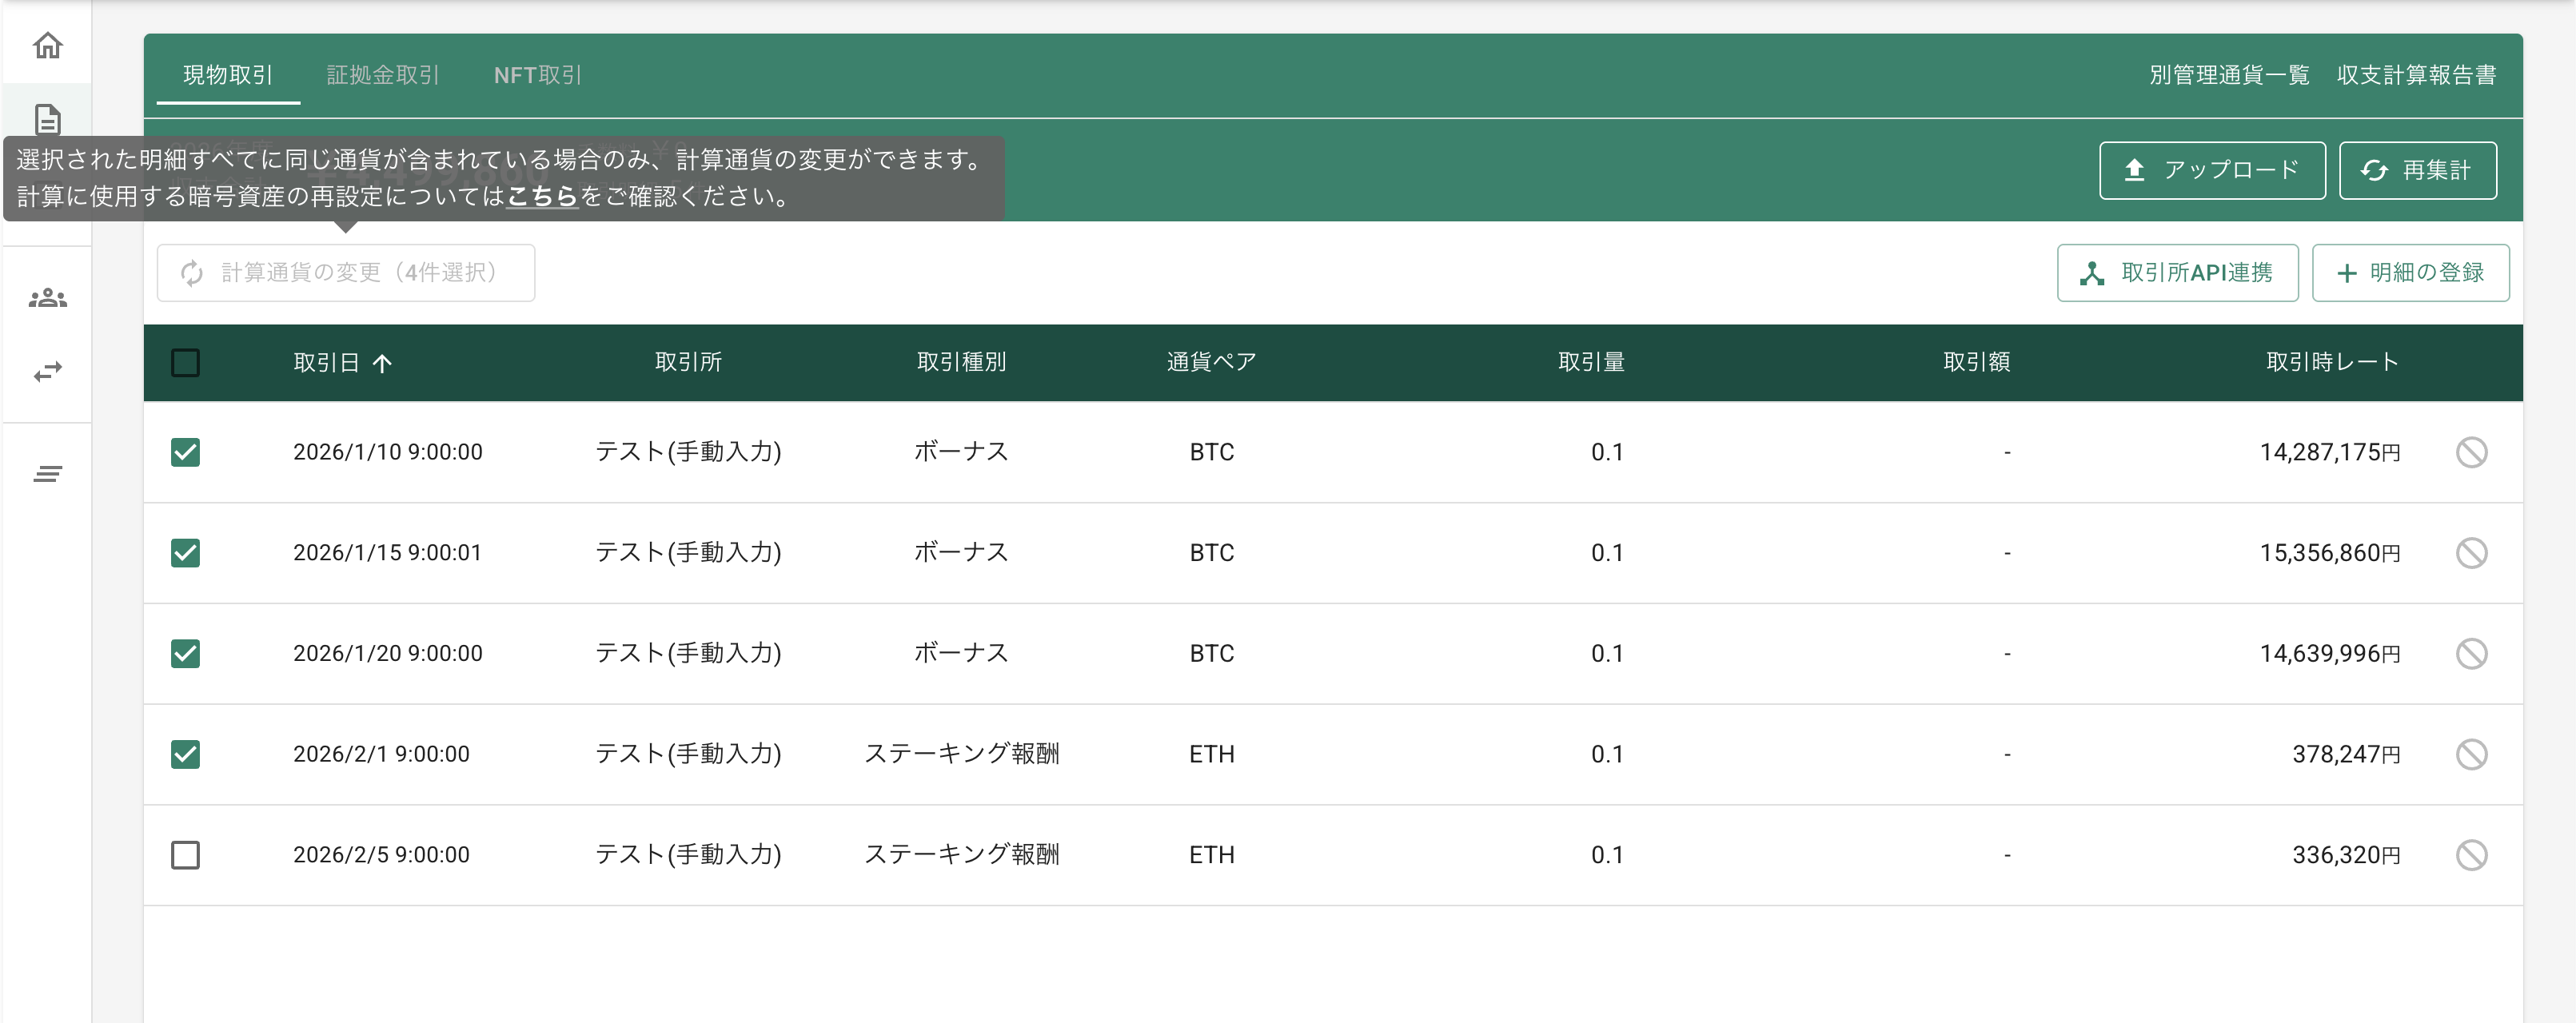Click the アップロード button

tap(2212, 170)
